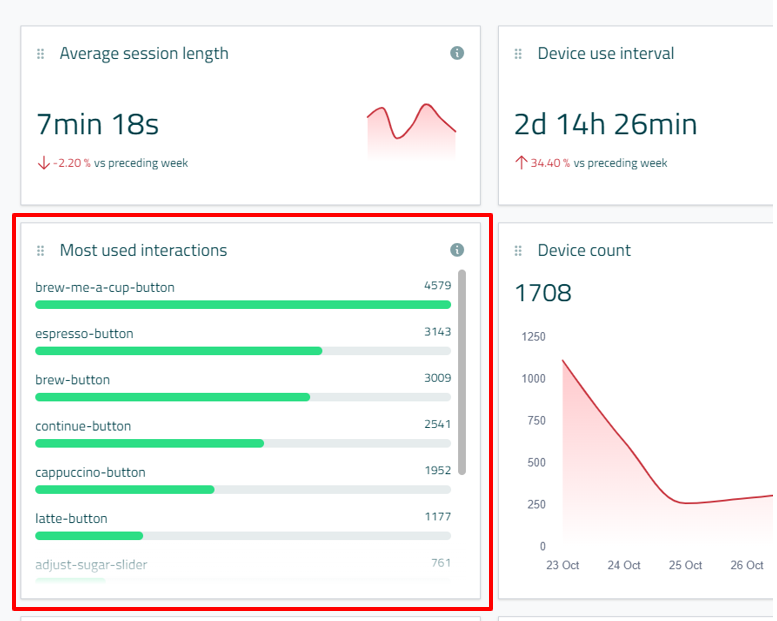777x621 pixels.
Task: Select the brew-me-a-cup-button progress bar
Action: coord(243,305)
